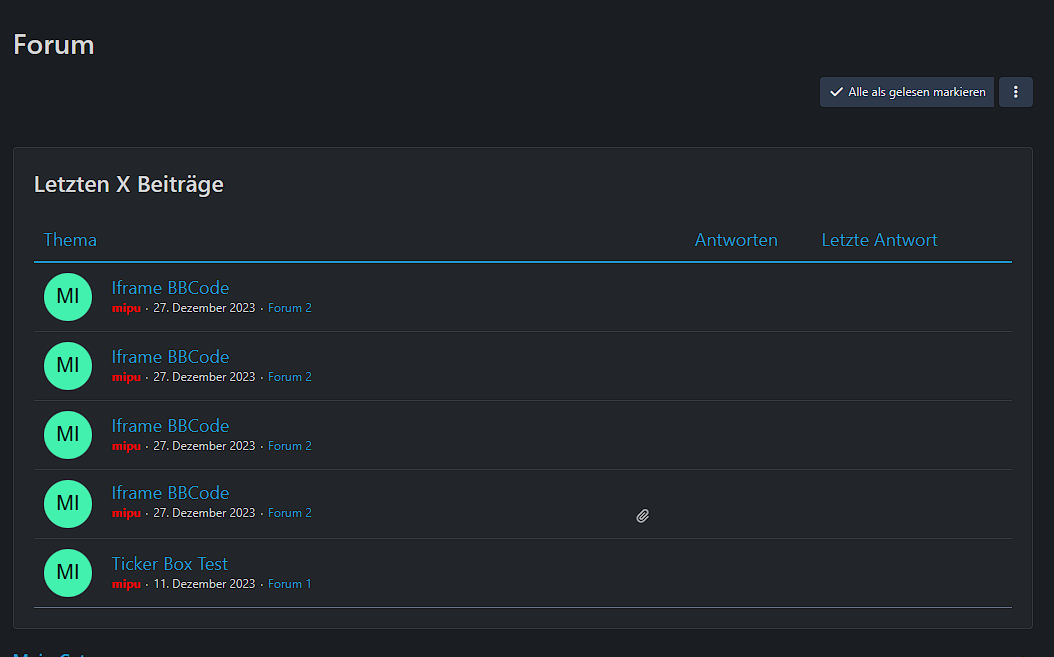Screen dimensions: 1054x657
Task: Click the paperclip attachment icon
Action: pyautogui.click(x=643, y=516)
